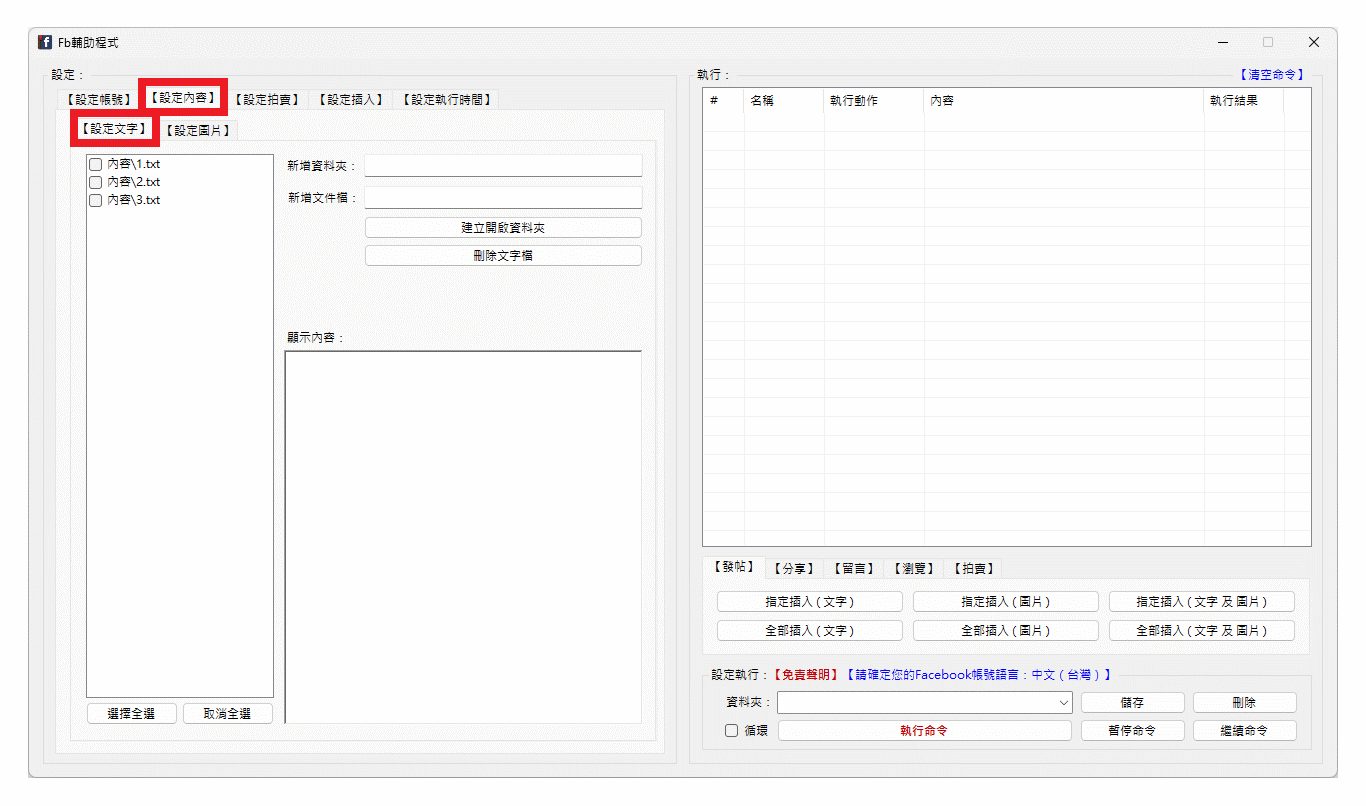Viewport: 1366px width, 806px height.
Task: Click the Facebook app icon in title bar
Action: [45, 42]
